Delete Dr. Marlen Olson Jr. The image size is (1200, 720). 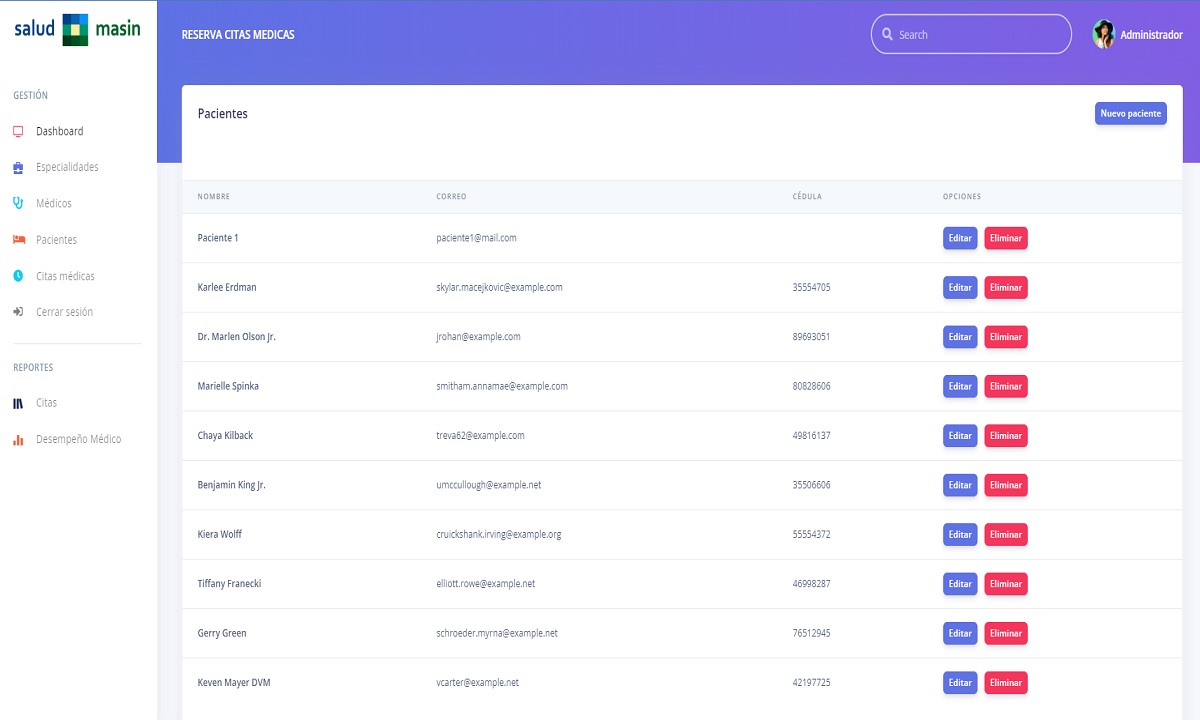(x=1006, y=337)
